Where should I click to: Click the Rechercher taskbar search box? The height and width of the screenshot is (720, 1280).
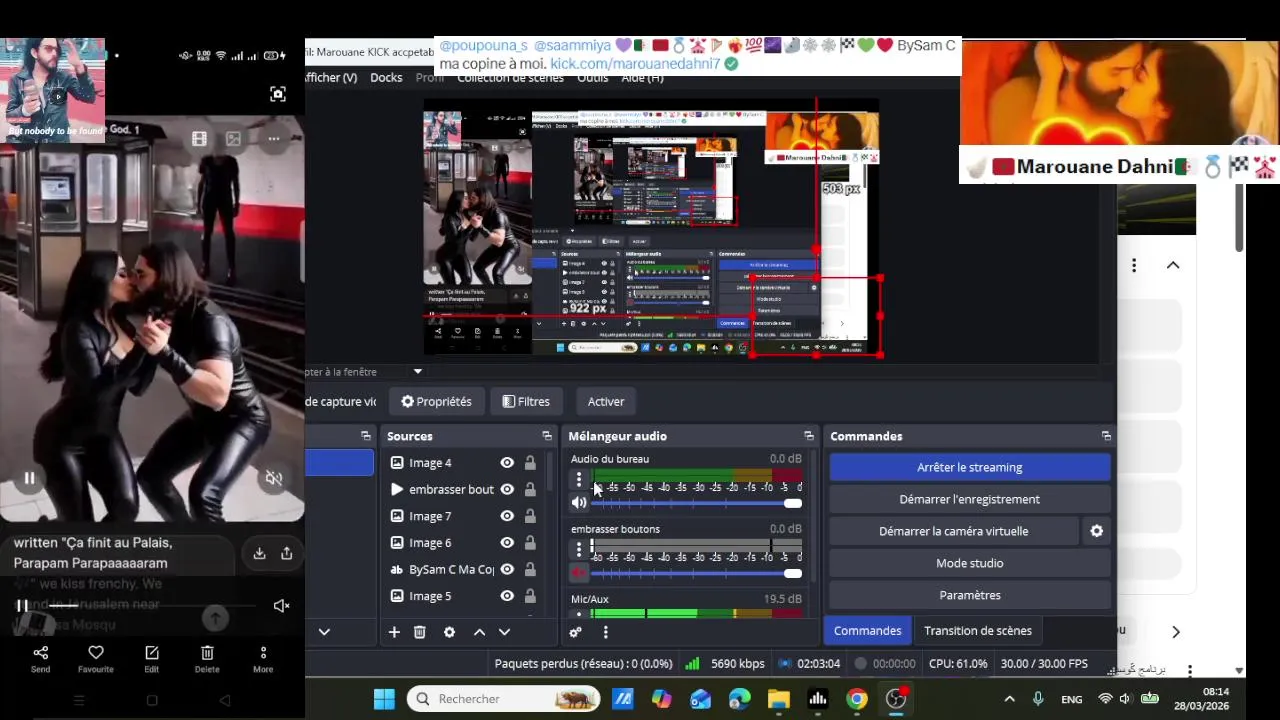(504, 699)
